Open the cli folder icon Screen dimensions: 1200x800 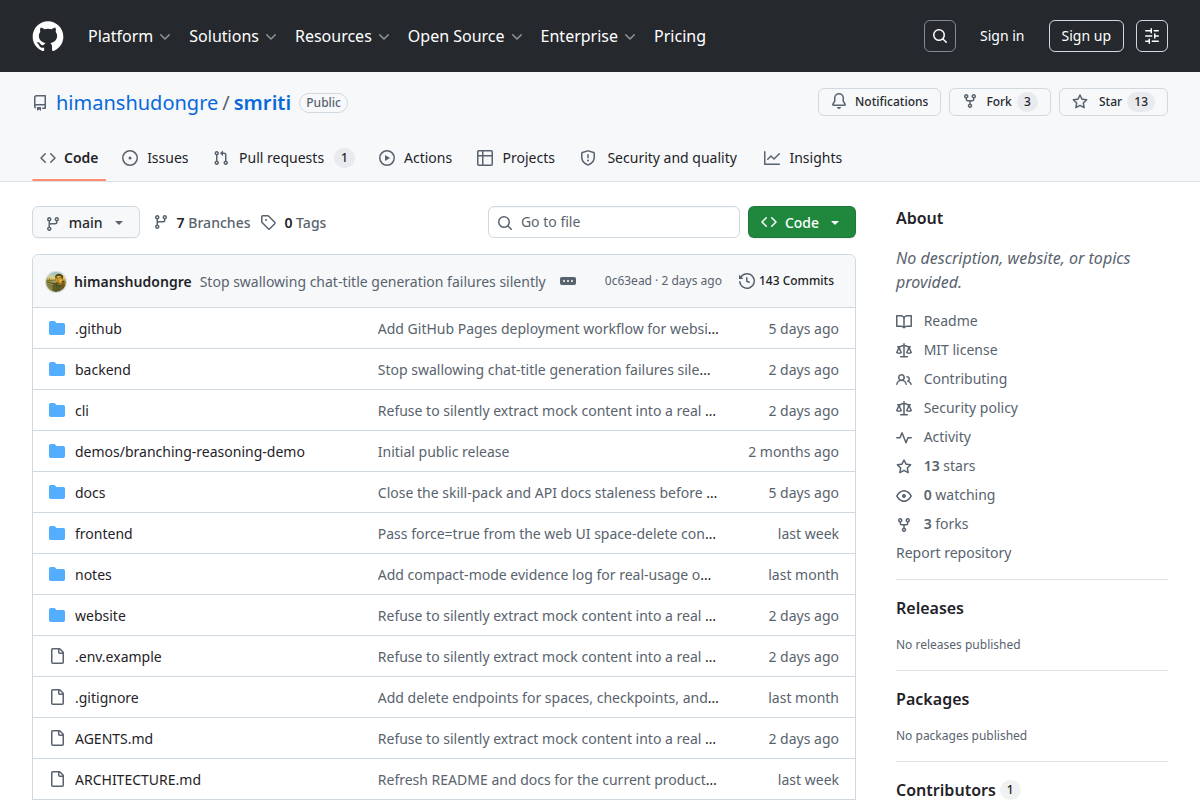[57, 410]
